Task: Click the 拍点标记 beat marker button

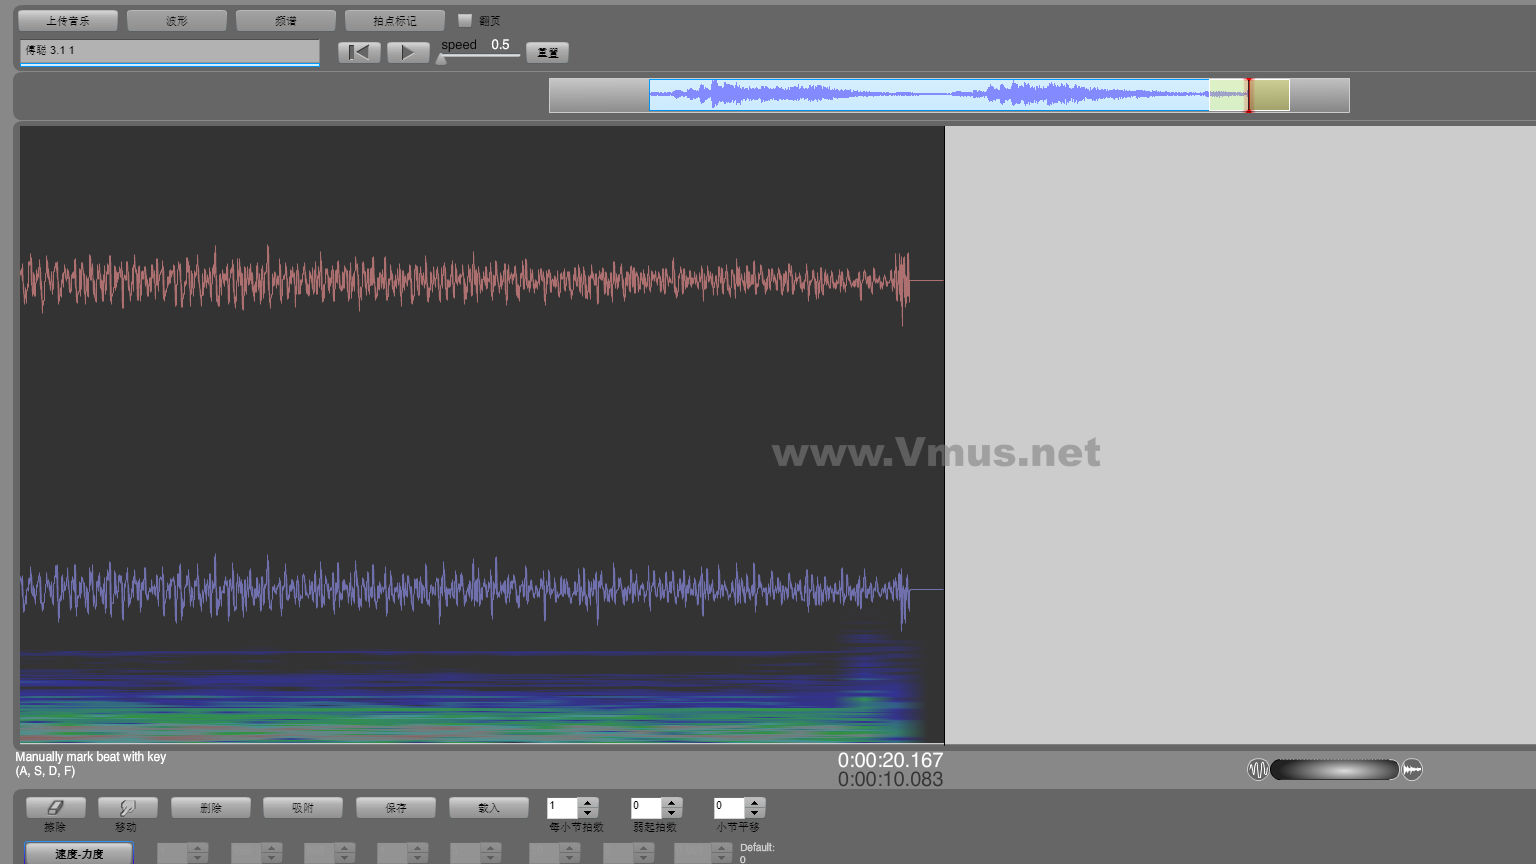Action: click(x=395, y=20)
